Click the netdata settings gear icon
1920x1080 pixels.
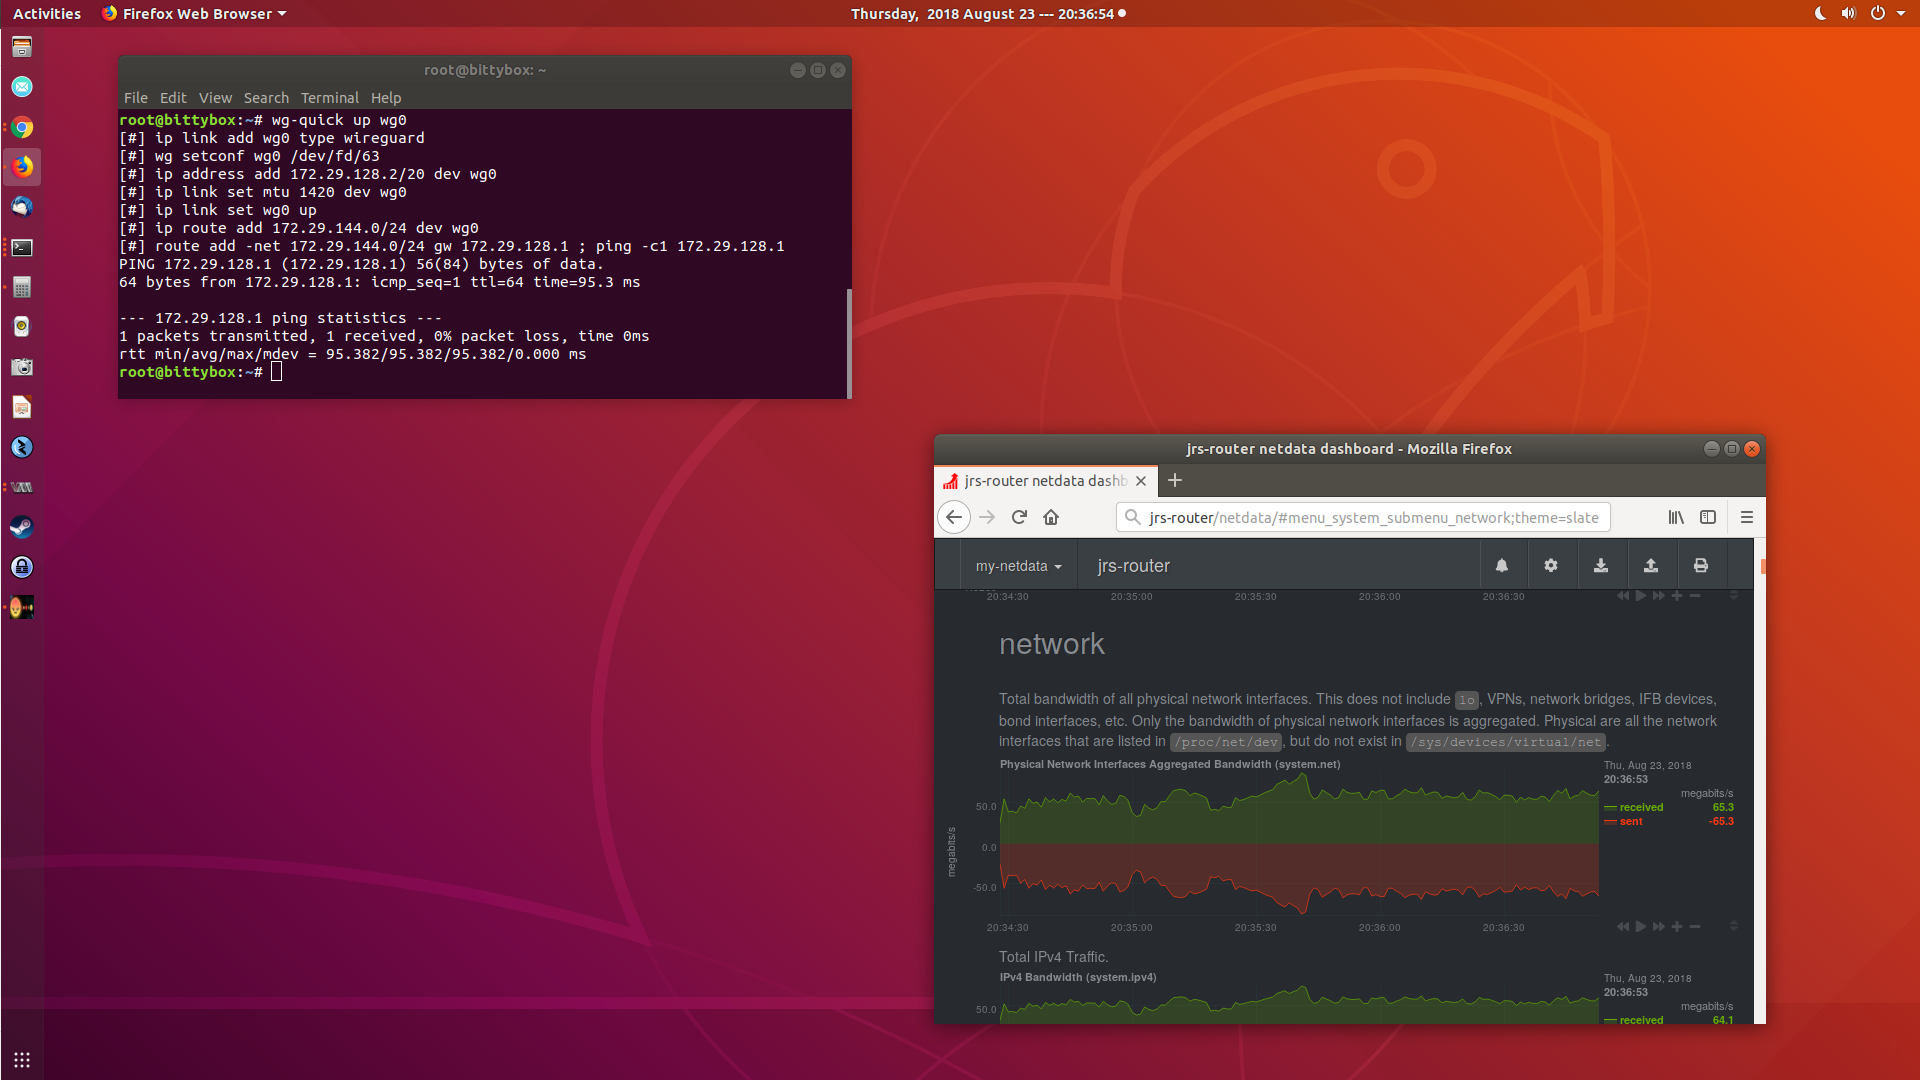tap(1551, 566)
